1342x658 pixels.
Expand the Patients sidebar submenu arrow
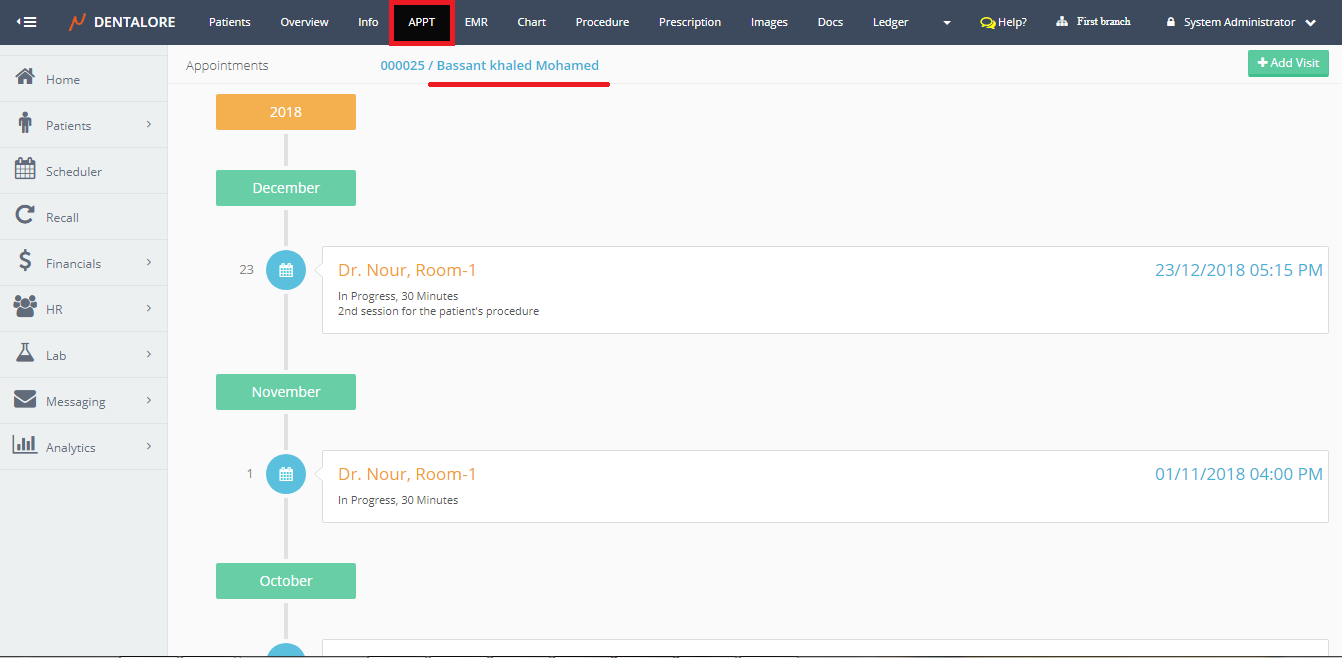pyautogui.click(x=149, y=124)
